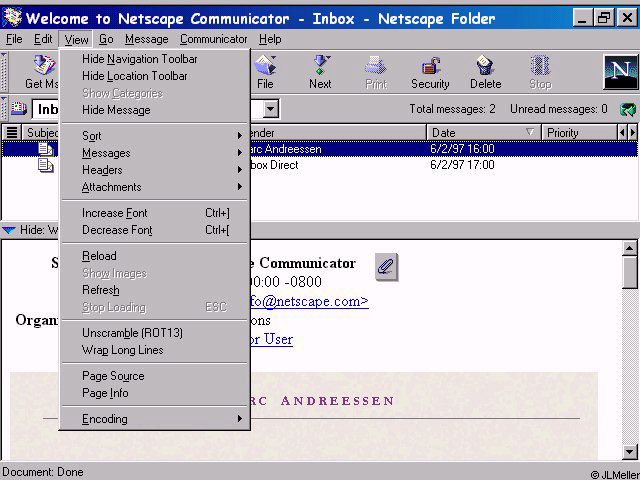Viewport: 640px width, 480px height.
Task: Minimize the Netscape window
Action: pyautogui.click(x=583, y=18)
